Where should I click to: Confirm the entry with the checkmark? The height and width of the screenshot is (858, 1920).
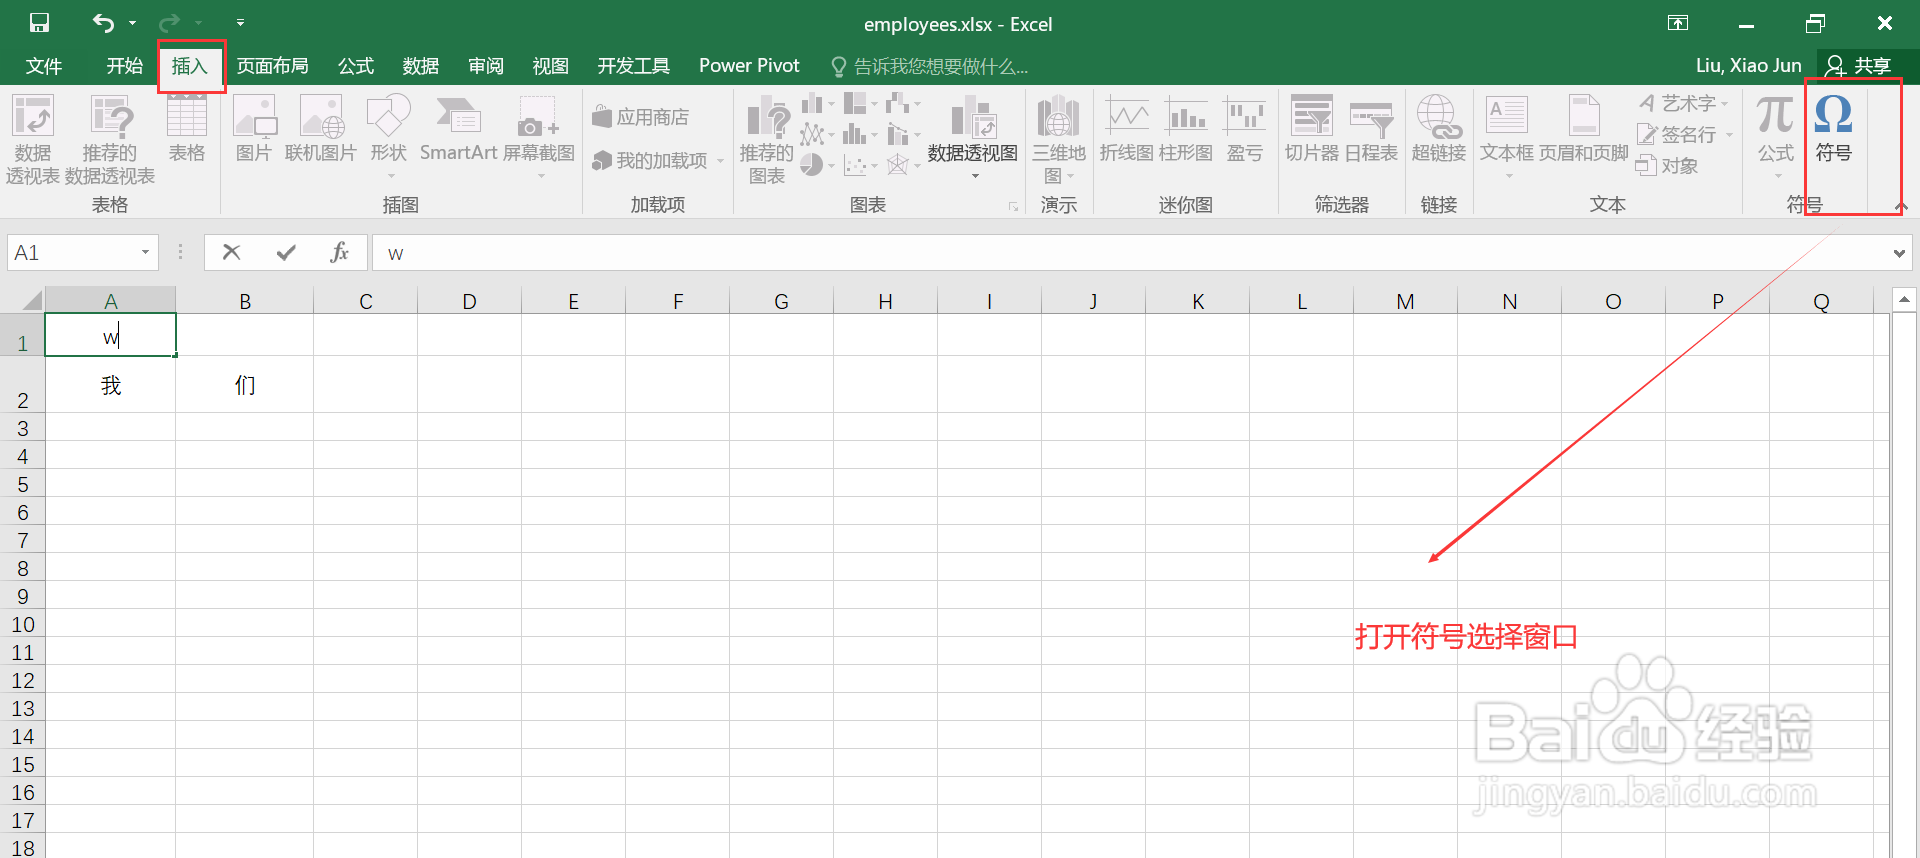[x=286, y=252]
